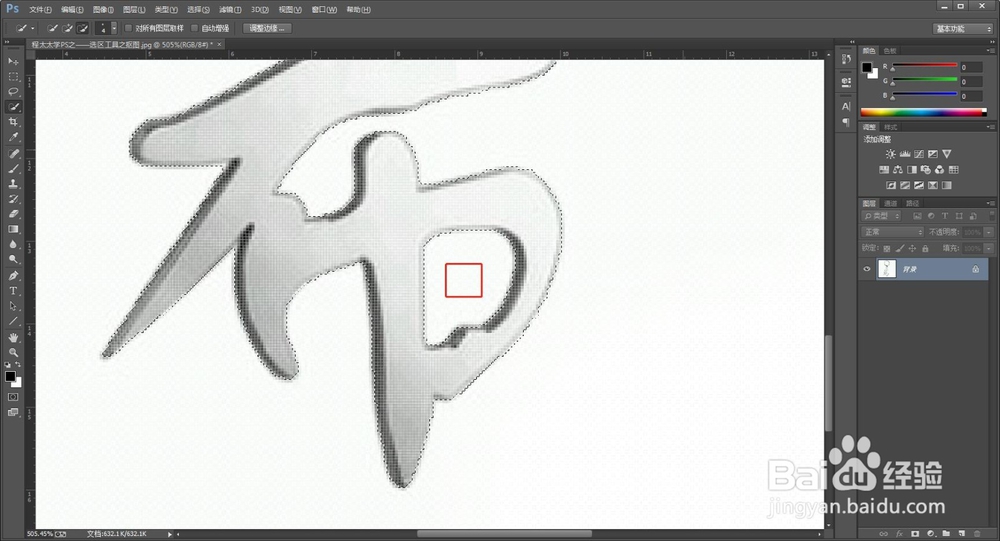This screenshot has width=1000, height=541.
Task: Select the Eraser tool
Action: (13, 214)
